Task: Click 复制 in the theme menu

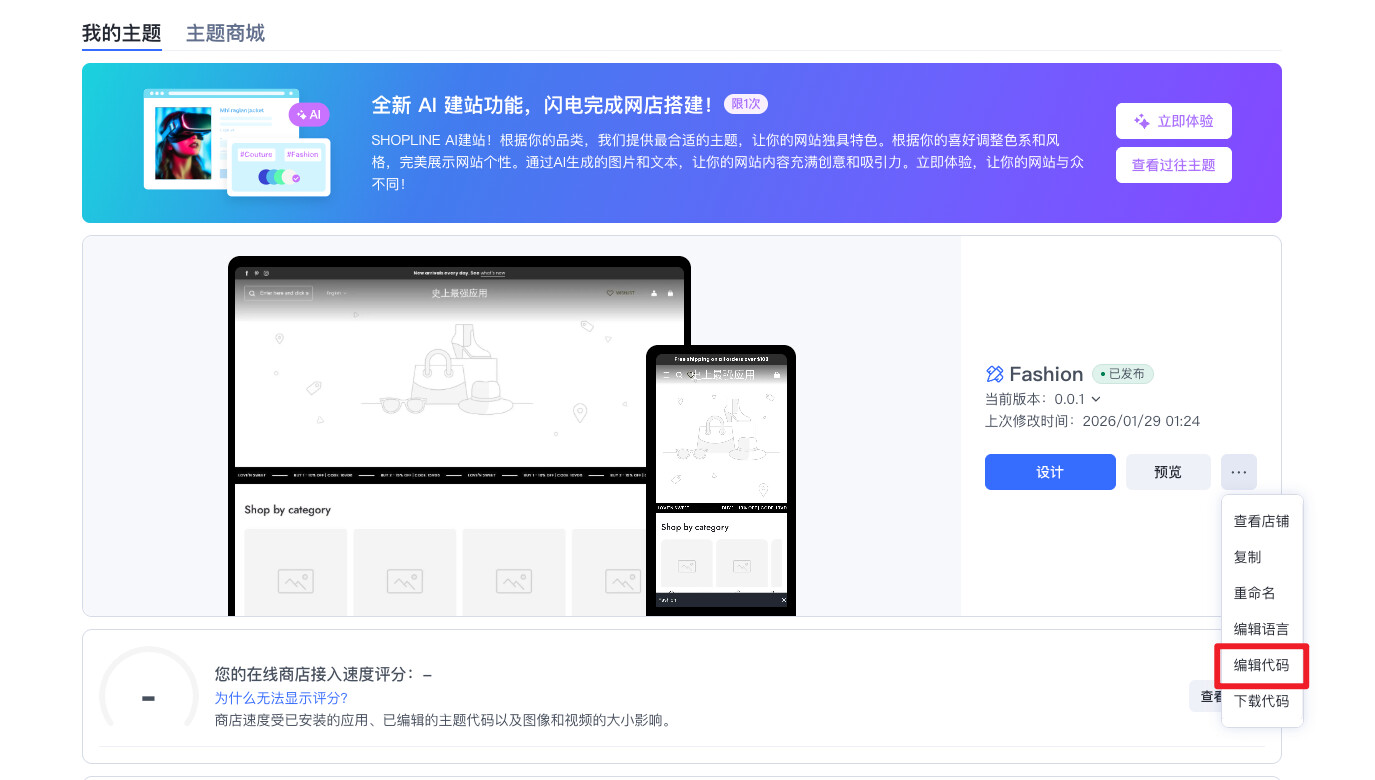Action: [1247, 557]
